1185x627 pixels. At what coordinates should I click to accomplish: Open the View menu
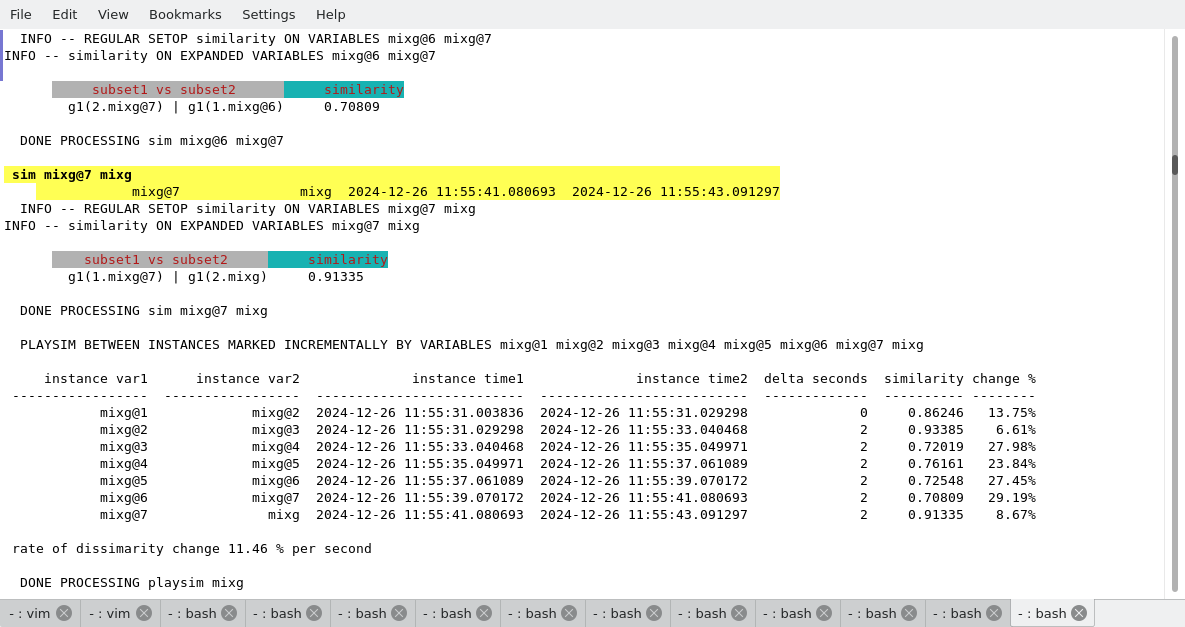point(113,14)
